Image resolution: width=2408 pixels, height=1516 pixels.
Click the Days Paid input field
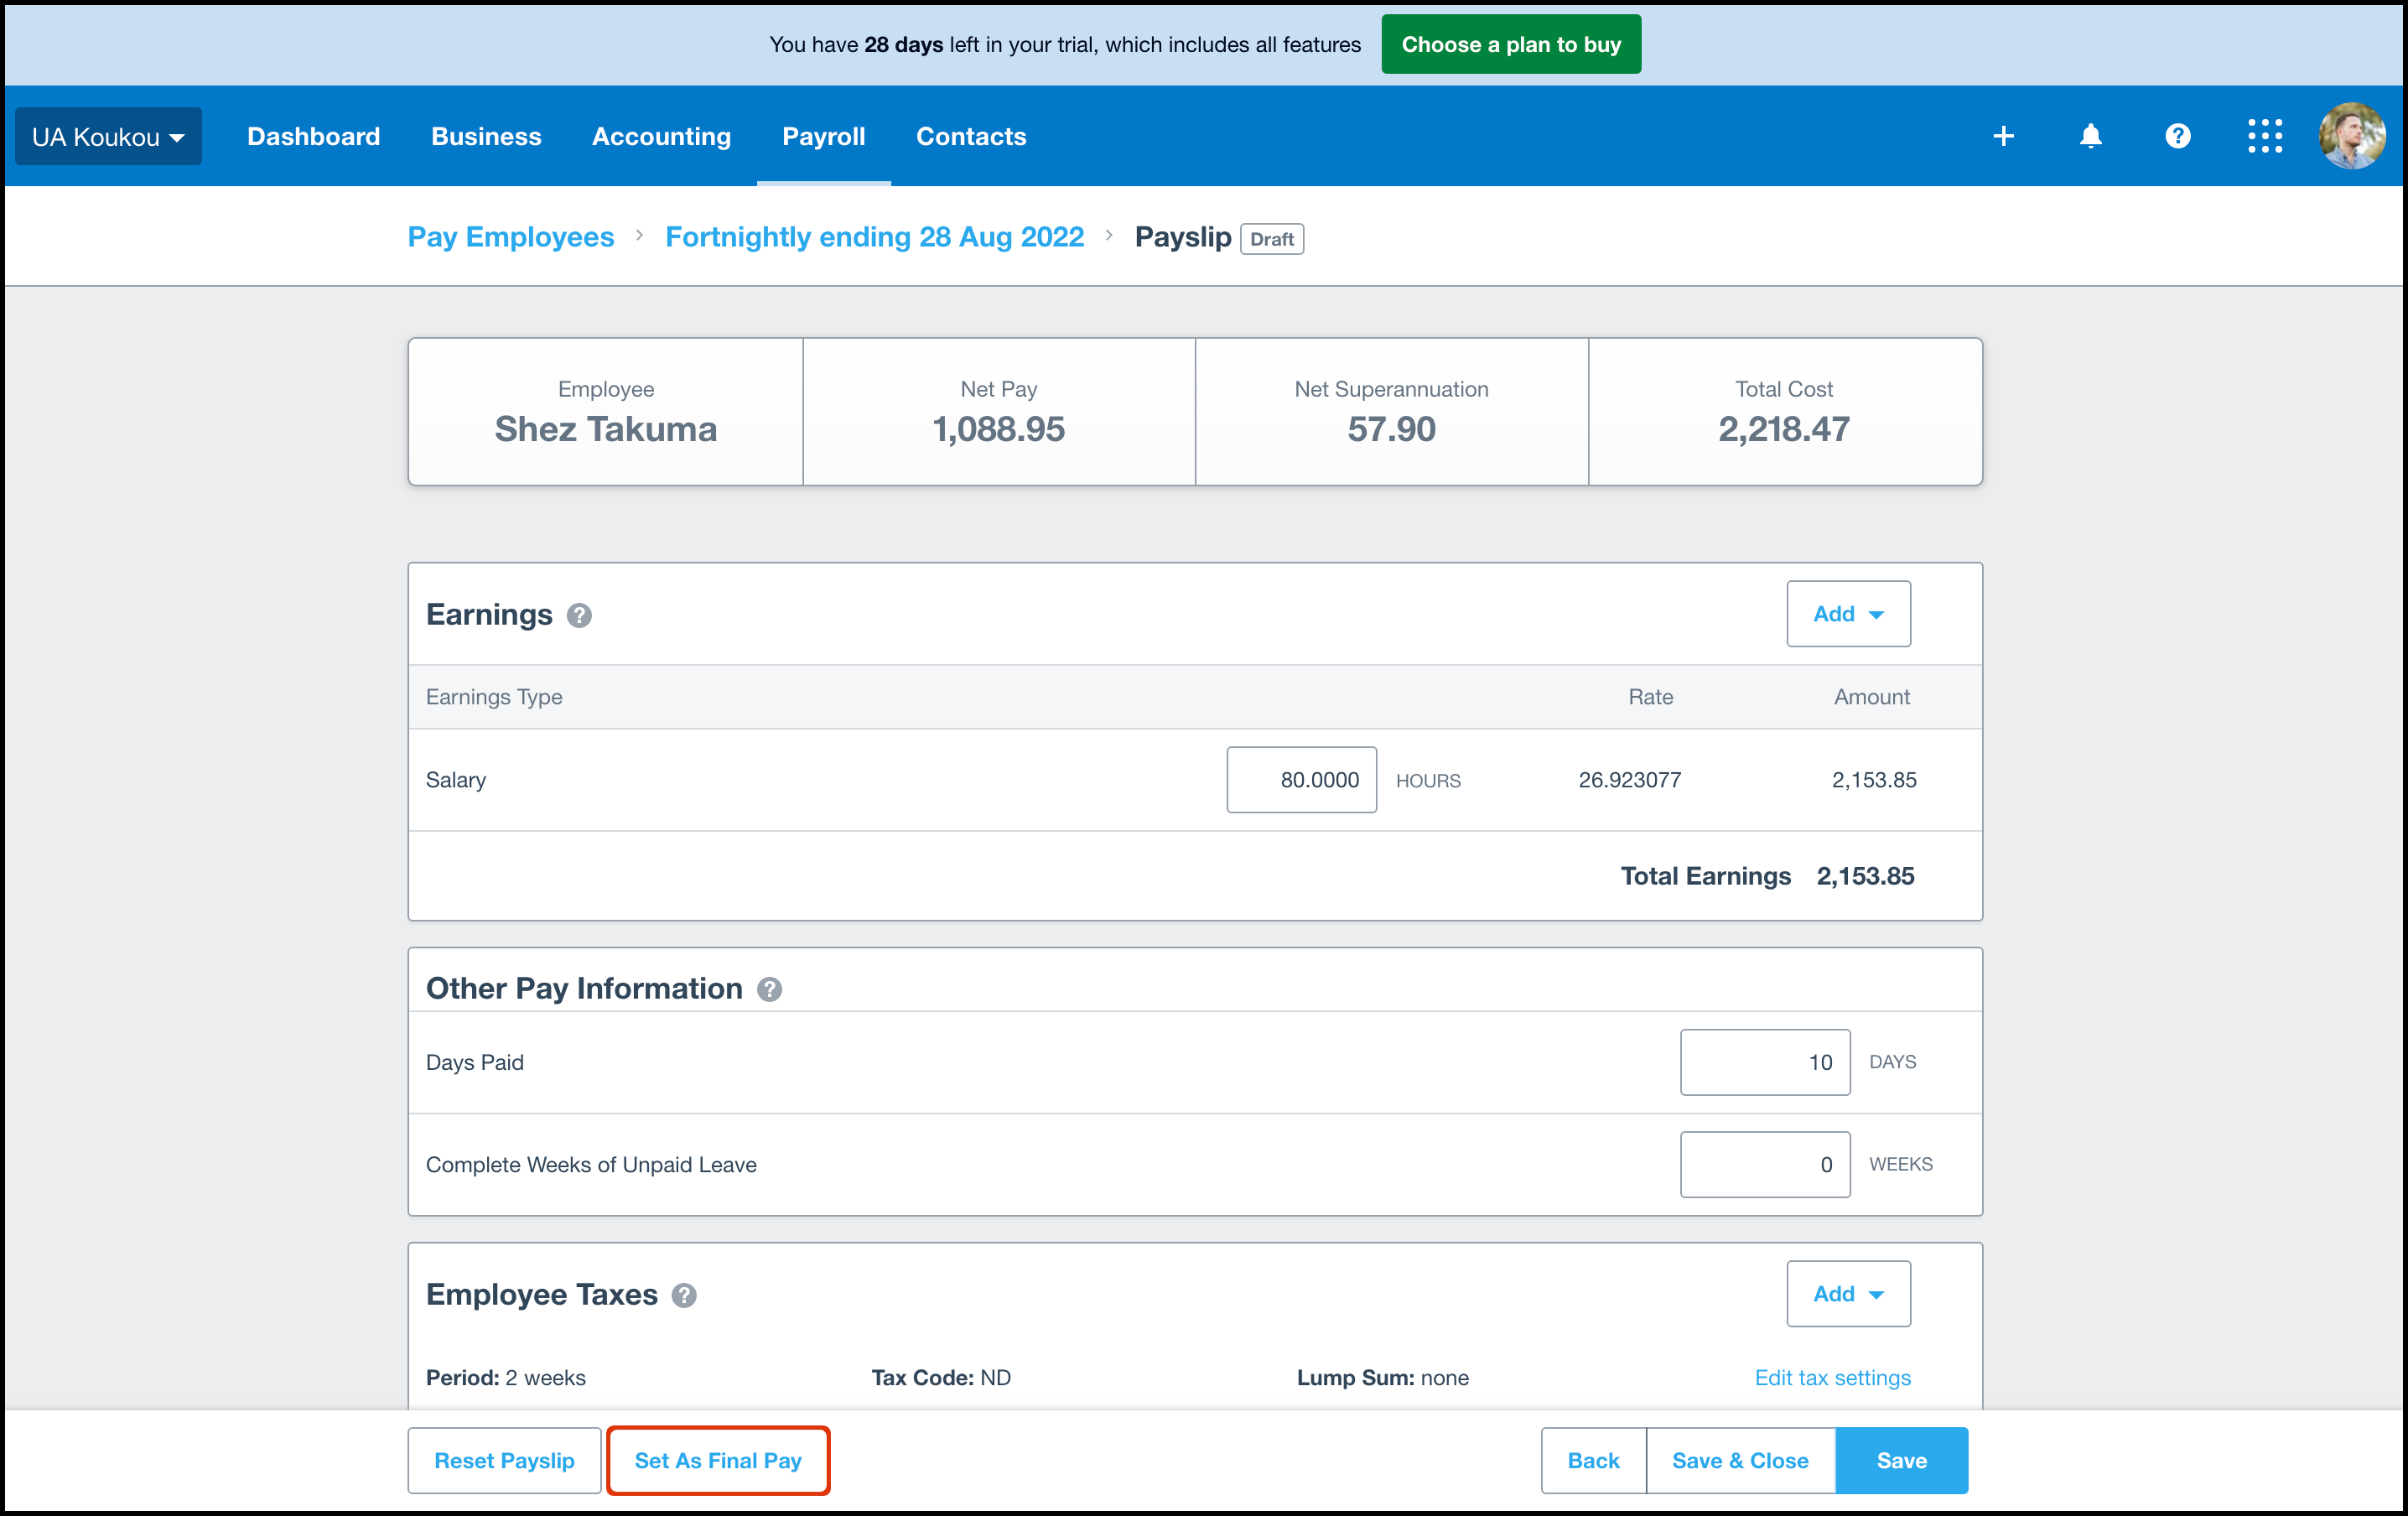pyautogui.click(x=1764, y=1062)
